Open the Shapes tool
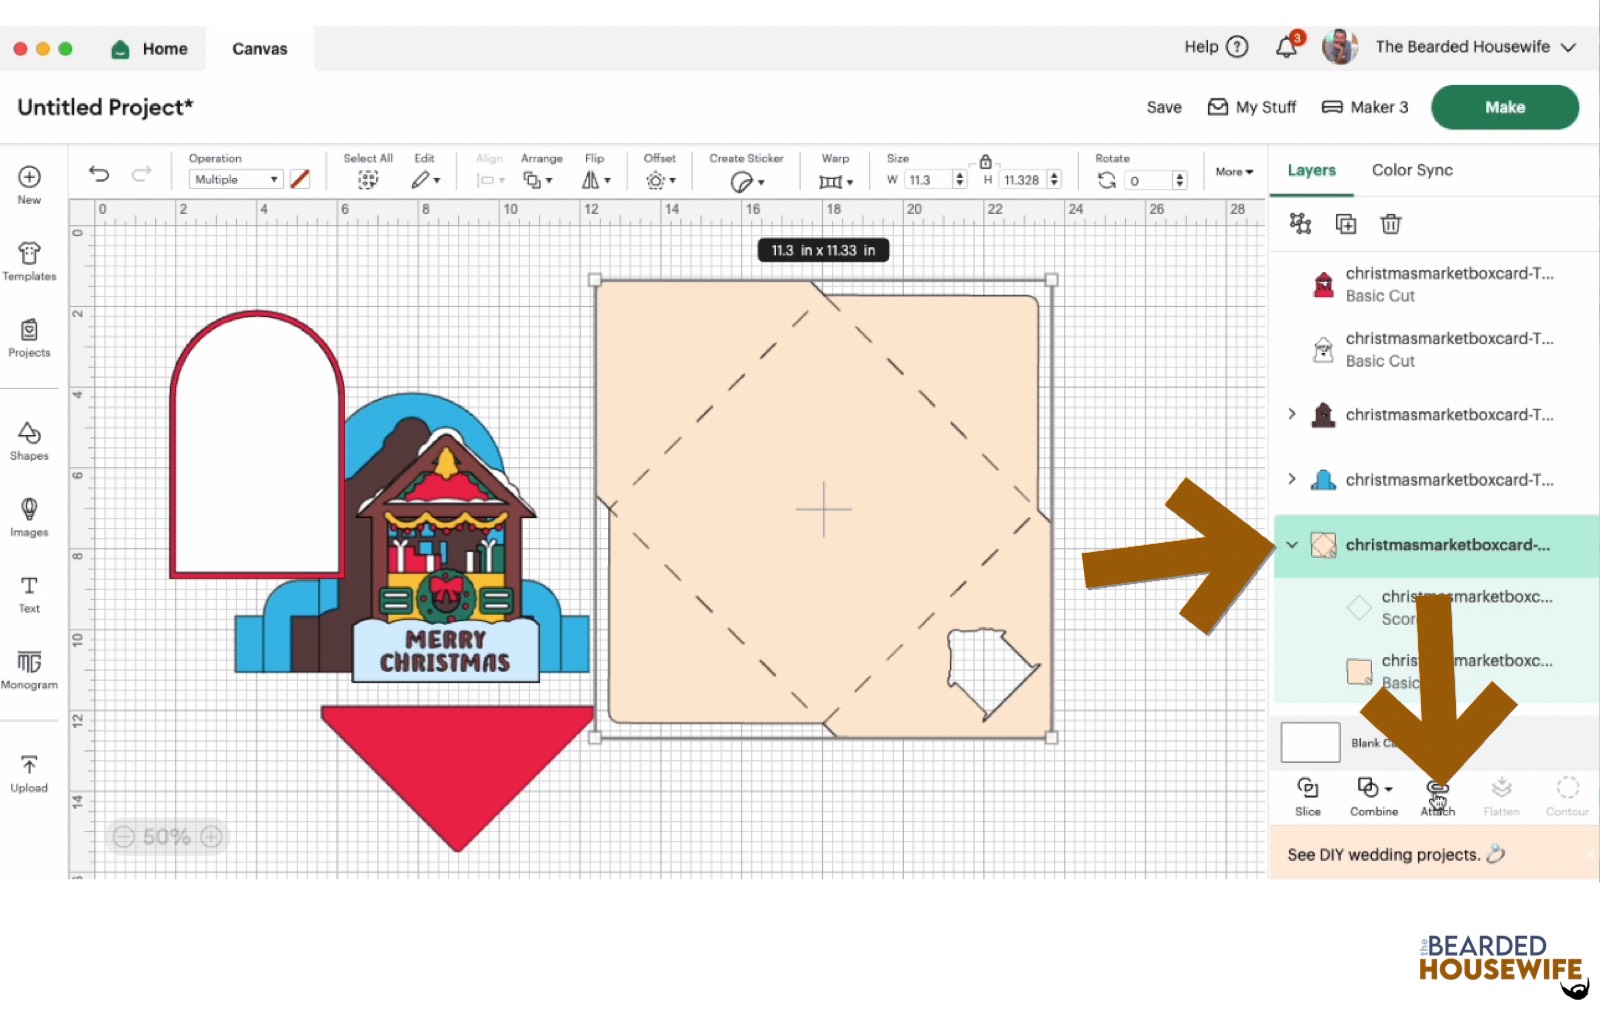1600x1017 pixels. pyautogui.click(x=29, y=441)
